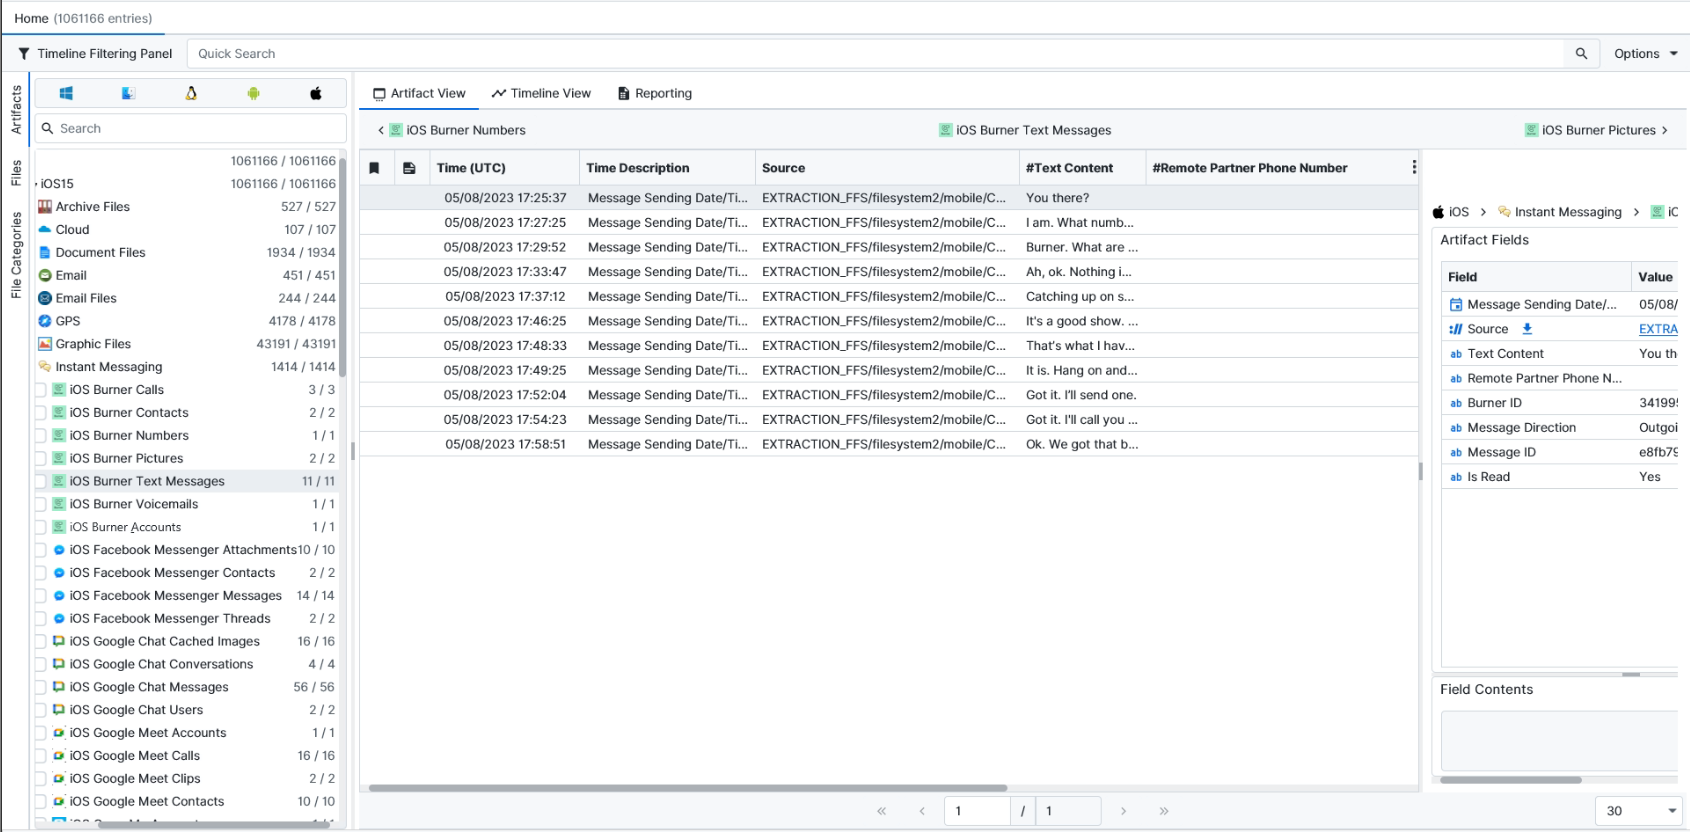Open the File Categories side tab

click(x=16, y=255)
